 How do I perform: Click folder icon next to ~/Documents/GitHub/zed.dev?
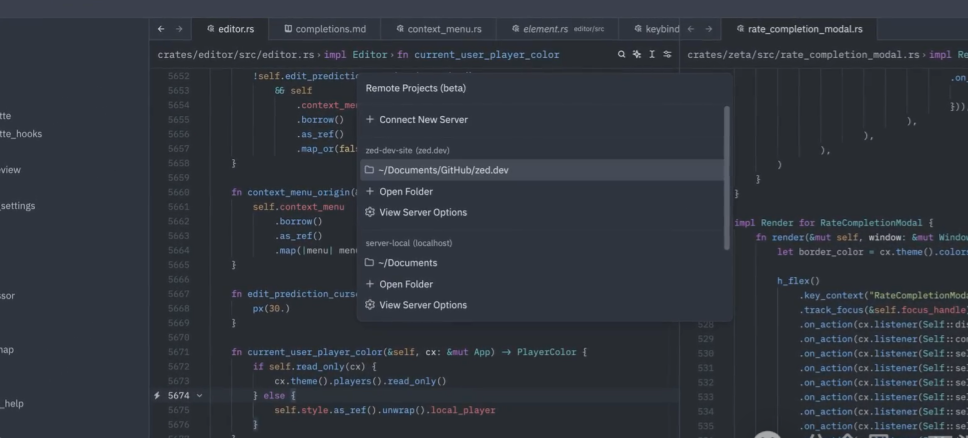click(369, 170)
